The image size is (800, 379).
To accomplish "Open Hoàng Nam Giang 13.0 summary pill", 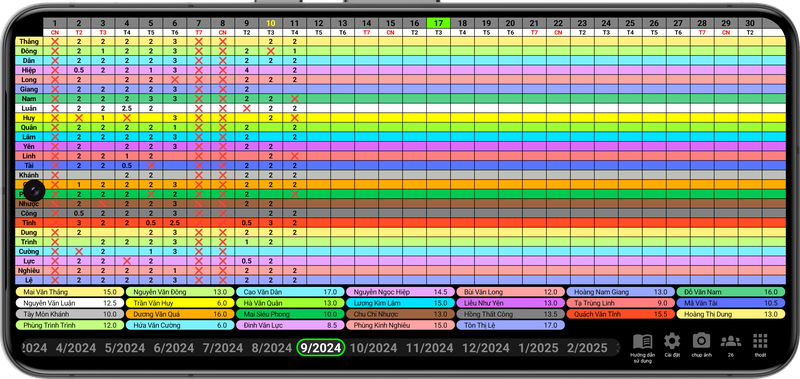I will click(620, 292).
